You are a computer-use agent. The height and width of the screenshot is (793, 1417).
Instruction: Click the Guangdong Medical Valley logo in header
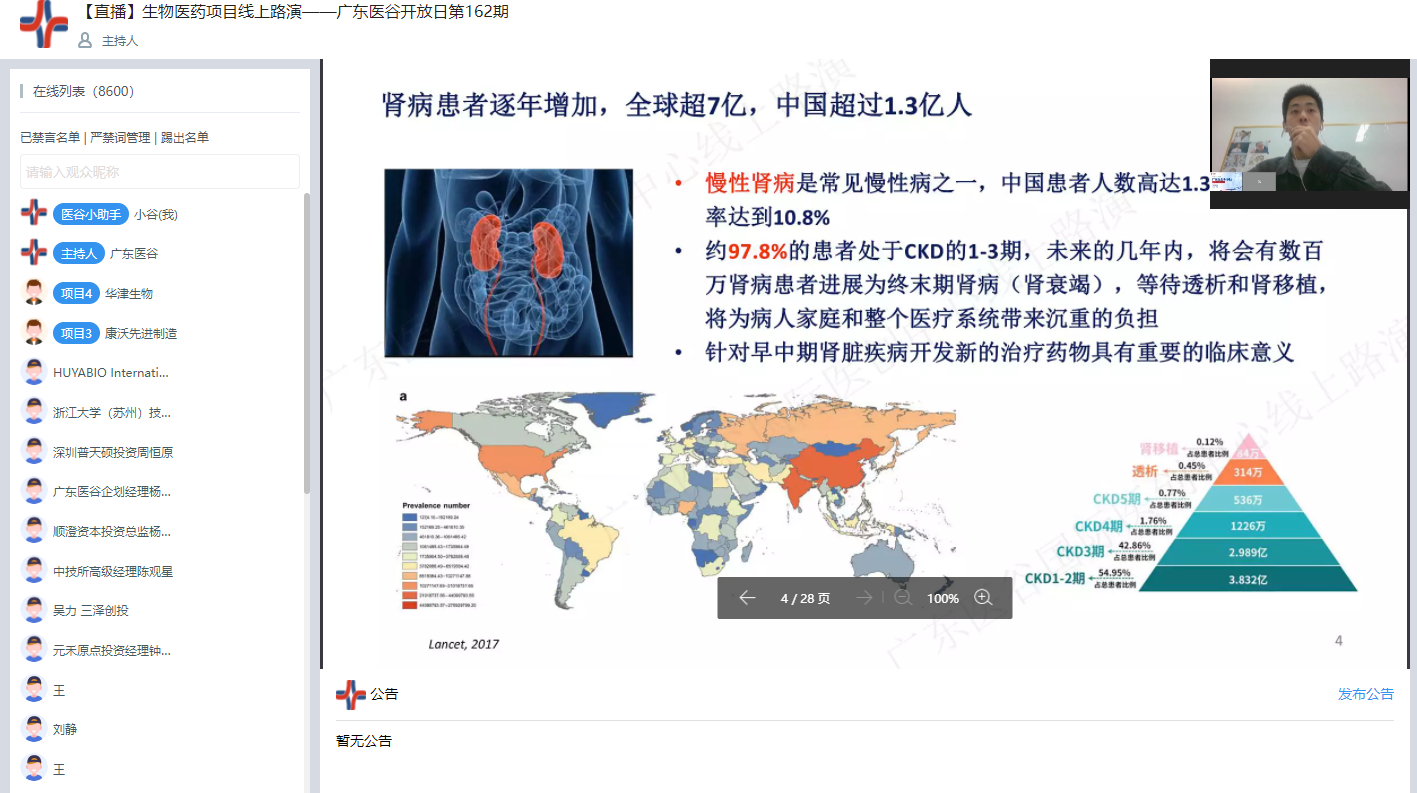pyautogui.click(x=43, y=25)
